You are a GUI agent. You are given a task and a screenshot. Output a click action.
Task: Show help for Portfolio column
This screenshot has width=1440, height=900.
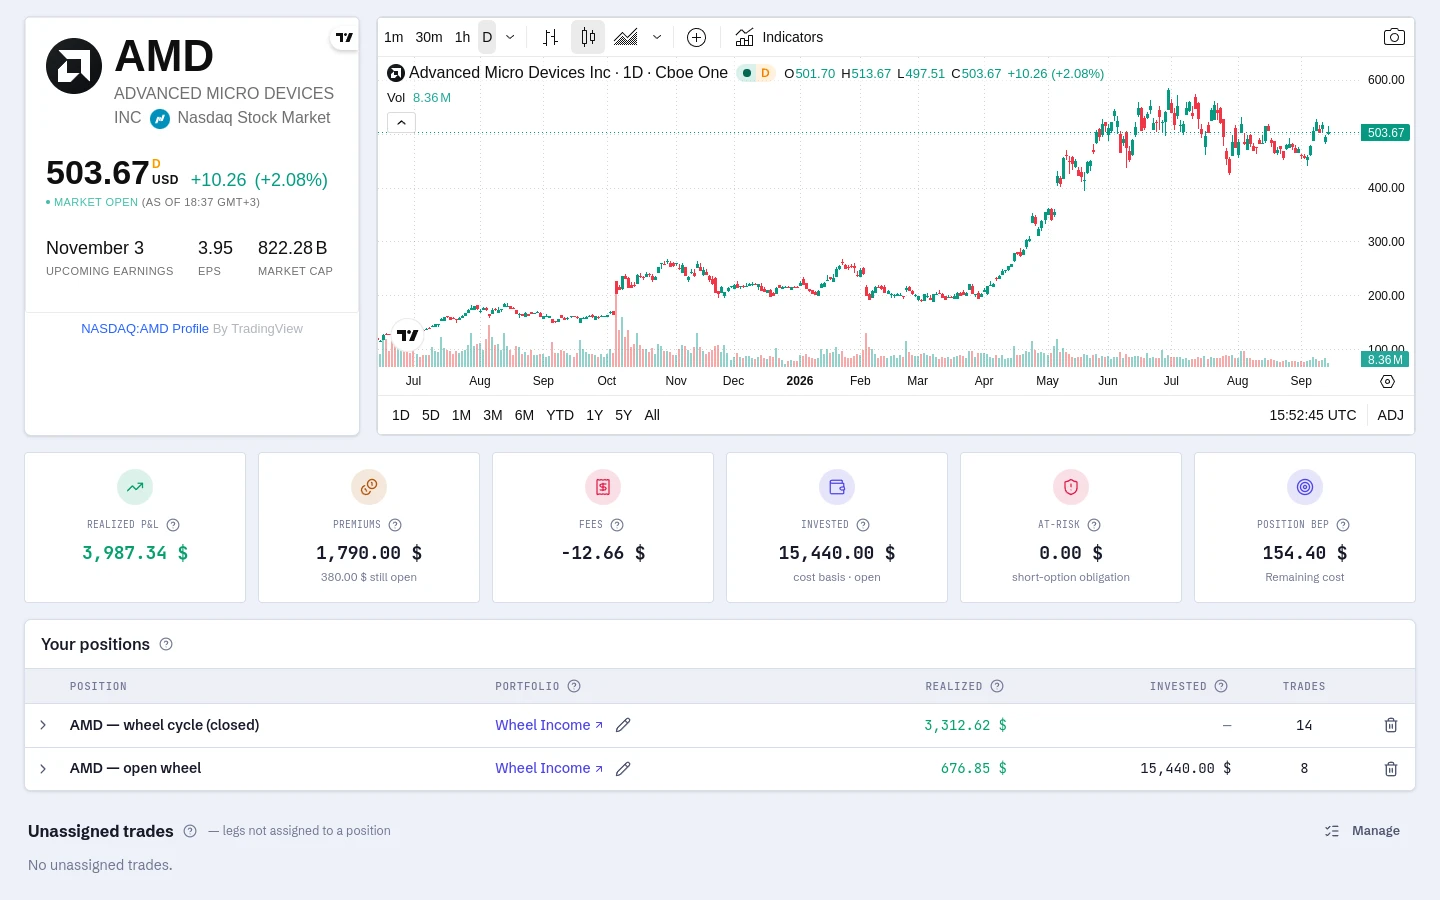point(574,686)
